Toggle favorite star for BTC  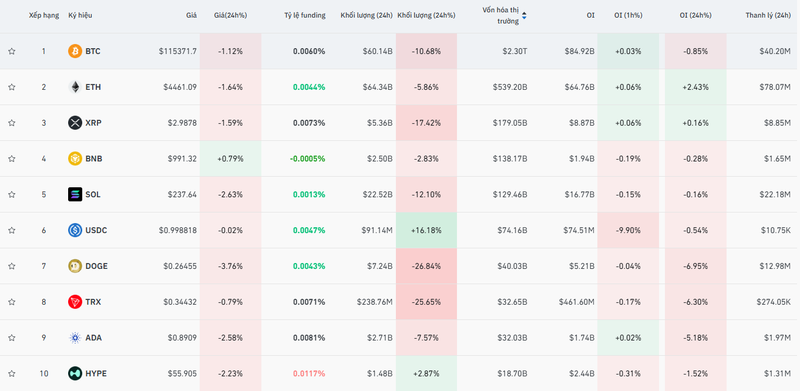pyautogui.click(x=12, y=51)
